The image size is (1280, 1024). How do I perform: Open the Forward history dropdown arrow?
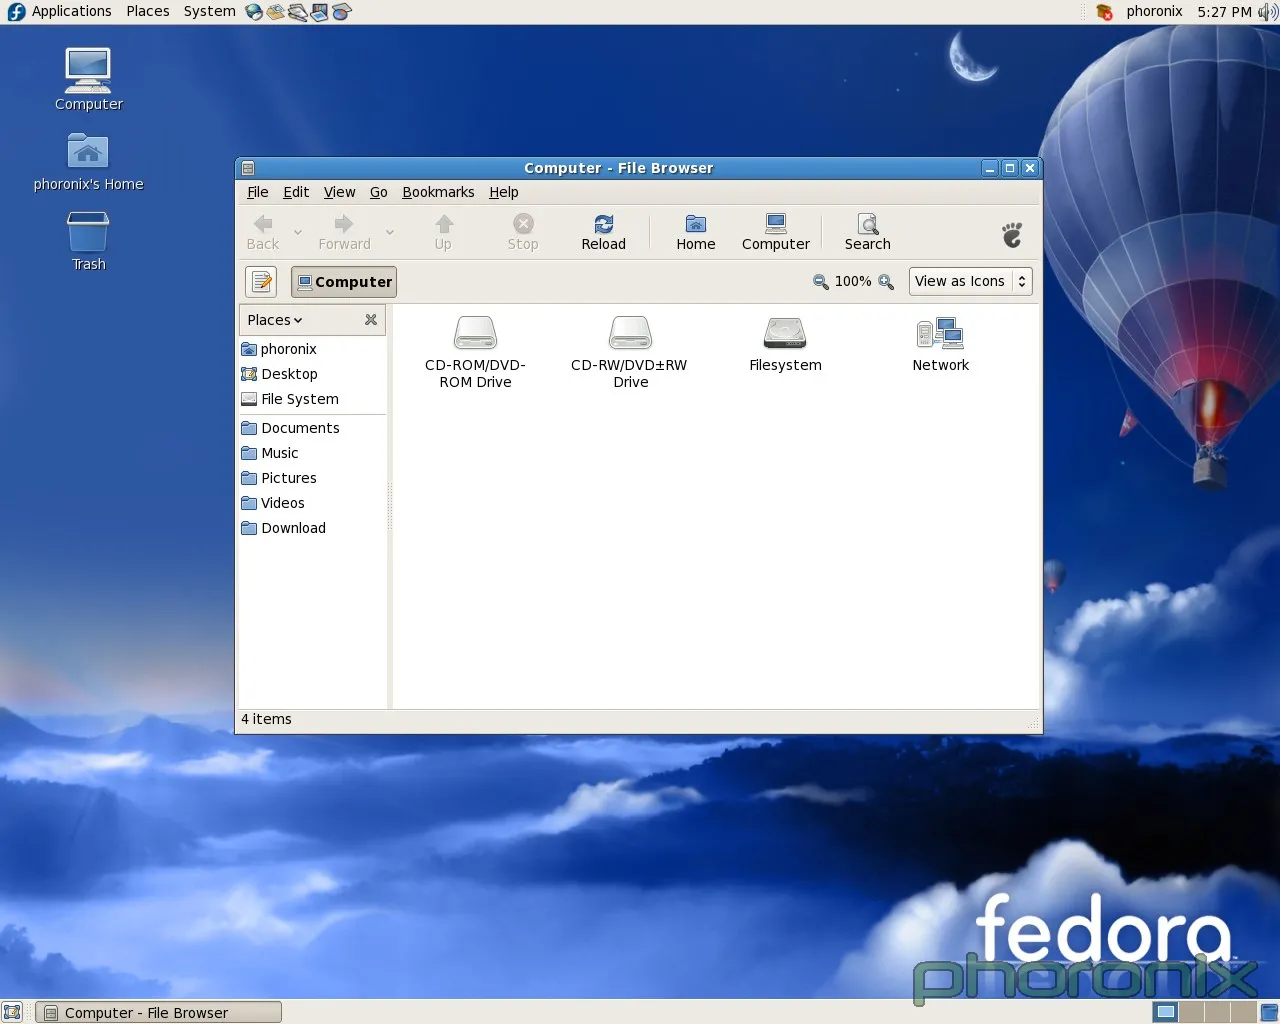pos(390,232)
